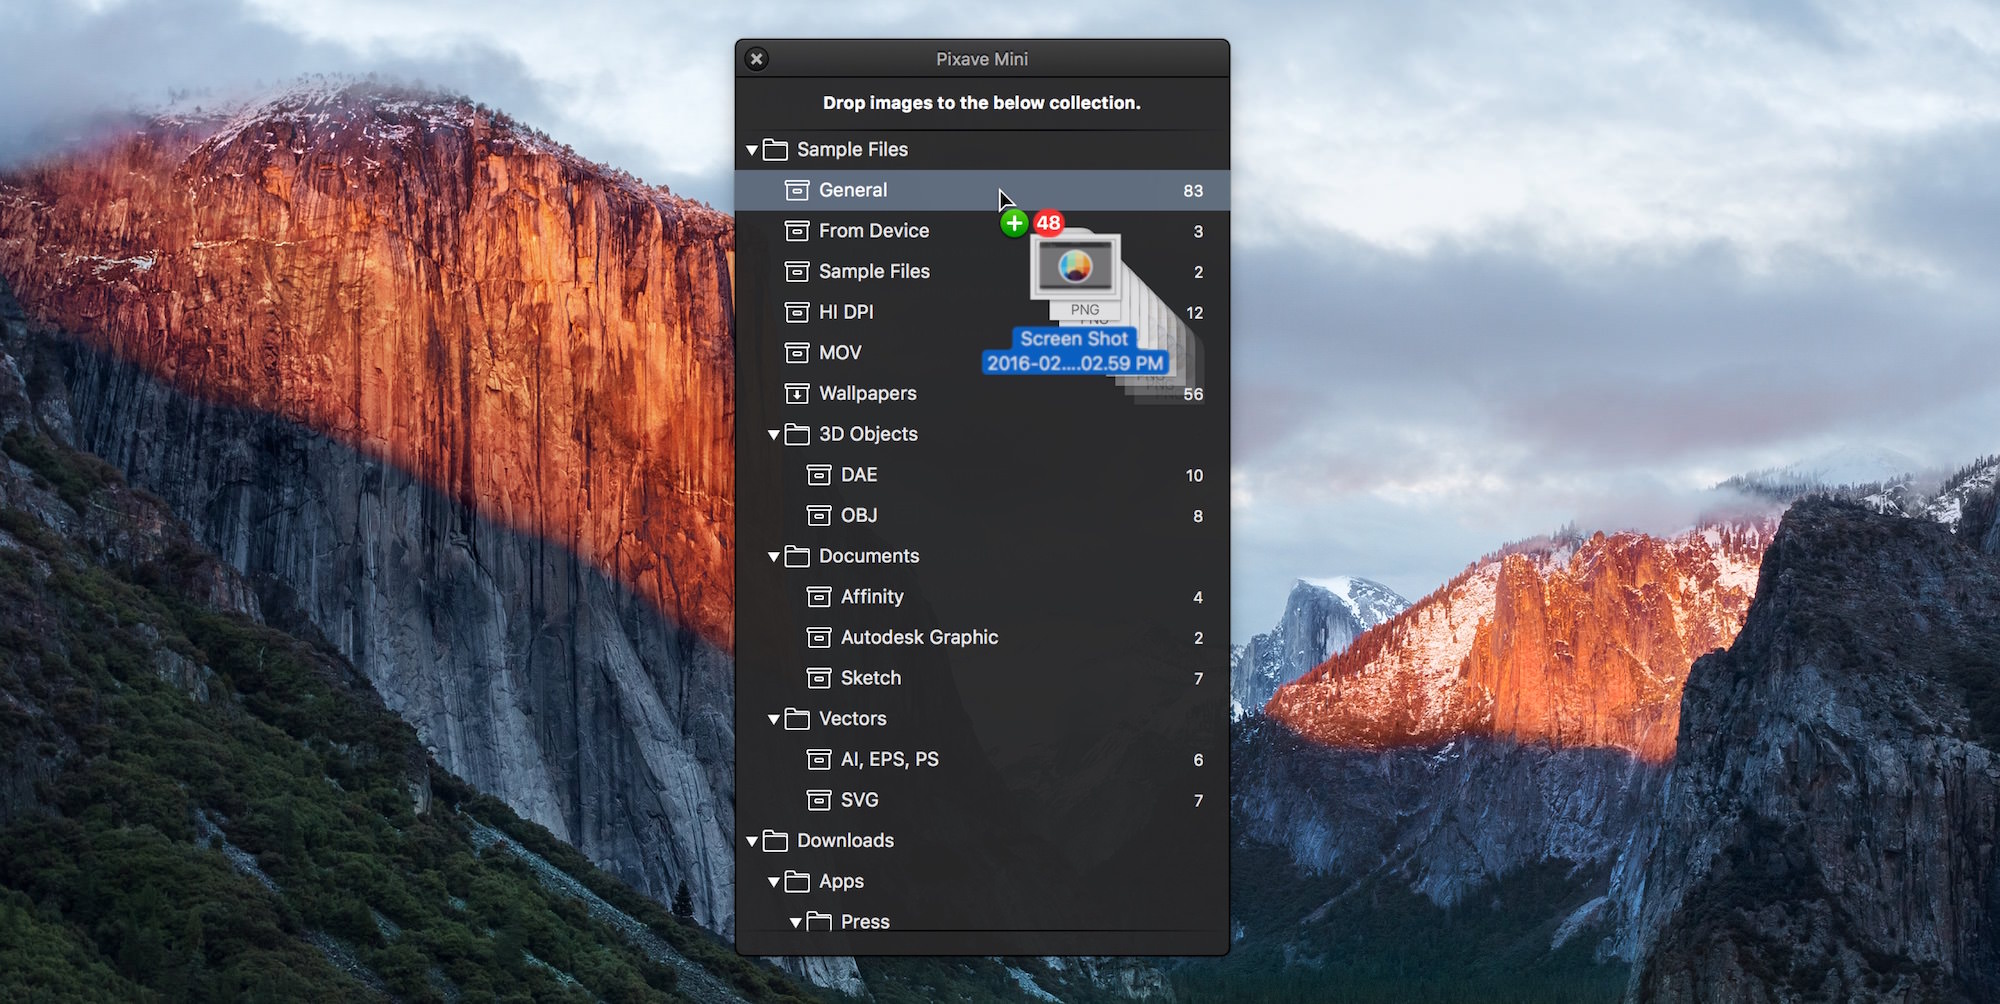The image size is (2000, 1004).
Task: Select the Autodesk Graphic collection
Action: click(982, 637)
